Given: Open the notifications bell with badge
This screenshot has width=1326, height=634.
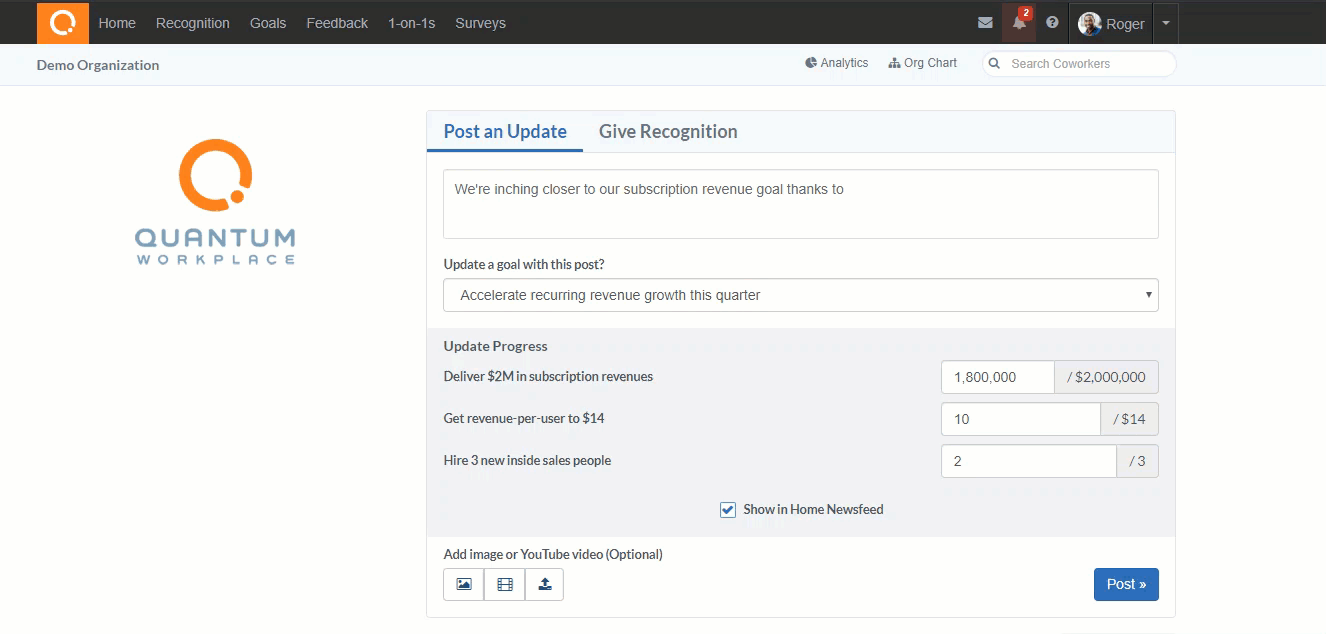Looking at the screenshot, I should [x=1019, y=22].
